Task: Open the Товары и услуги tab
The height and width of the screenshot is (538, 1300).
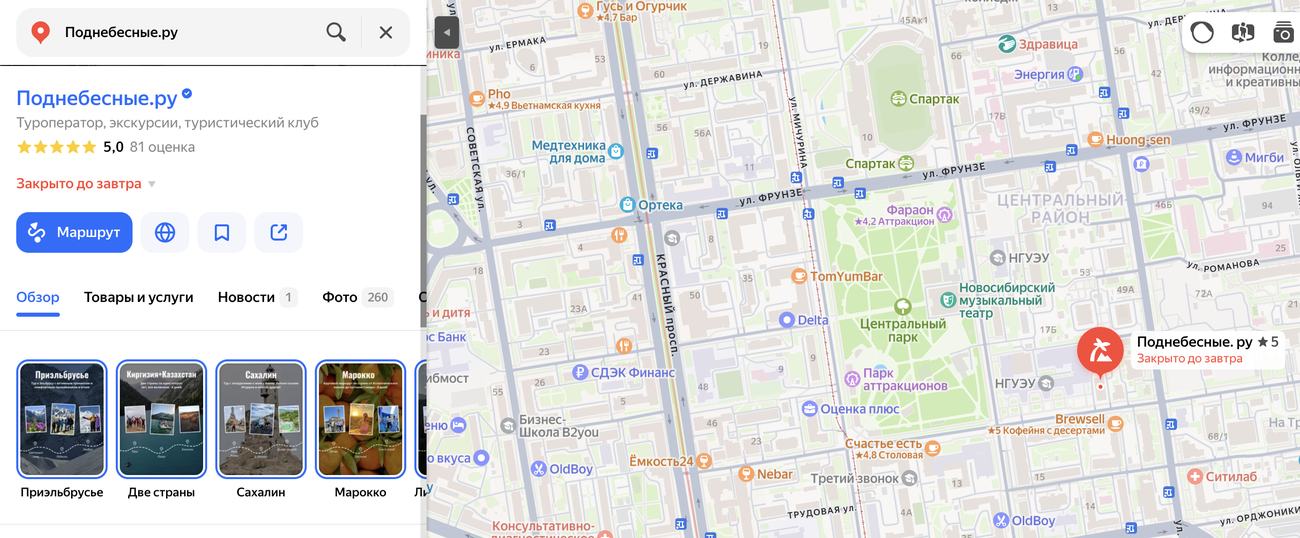Action: (x=139, y=297)
